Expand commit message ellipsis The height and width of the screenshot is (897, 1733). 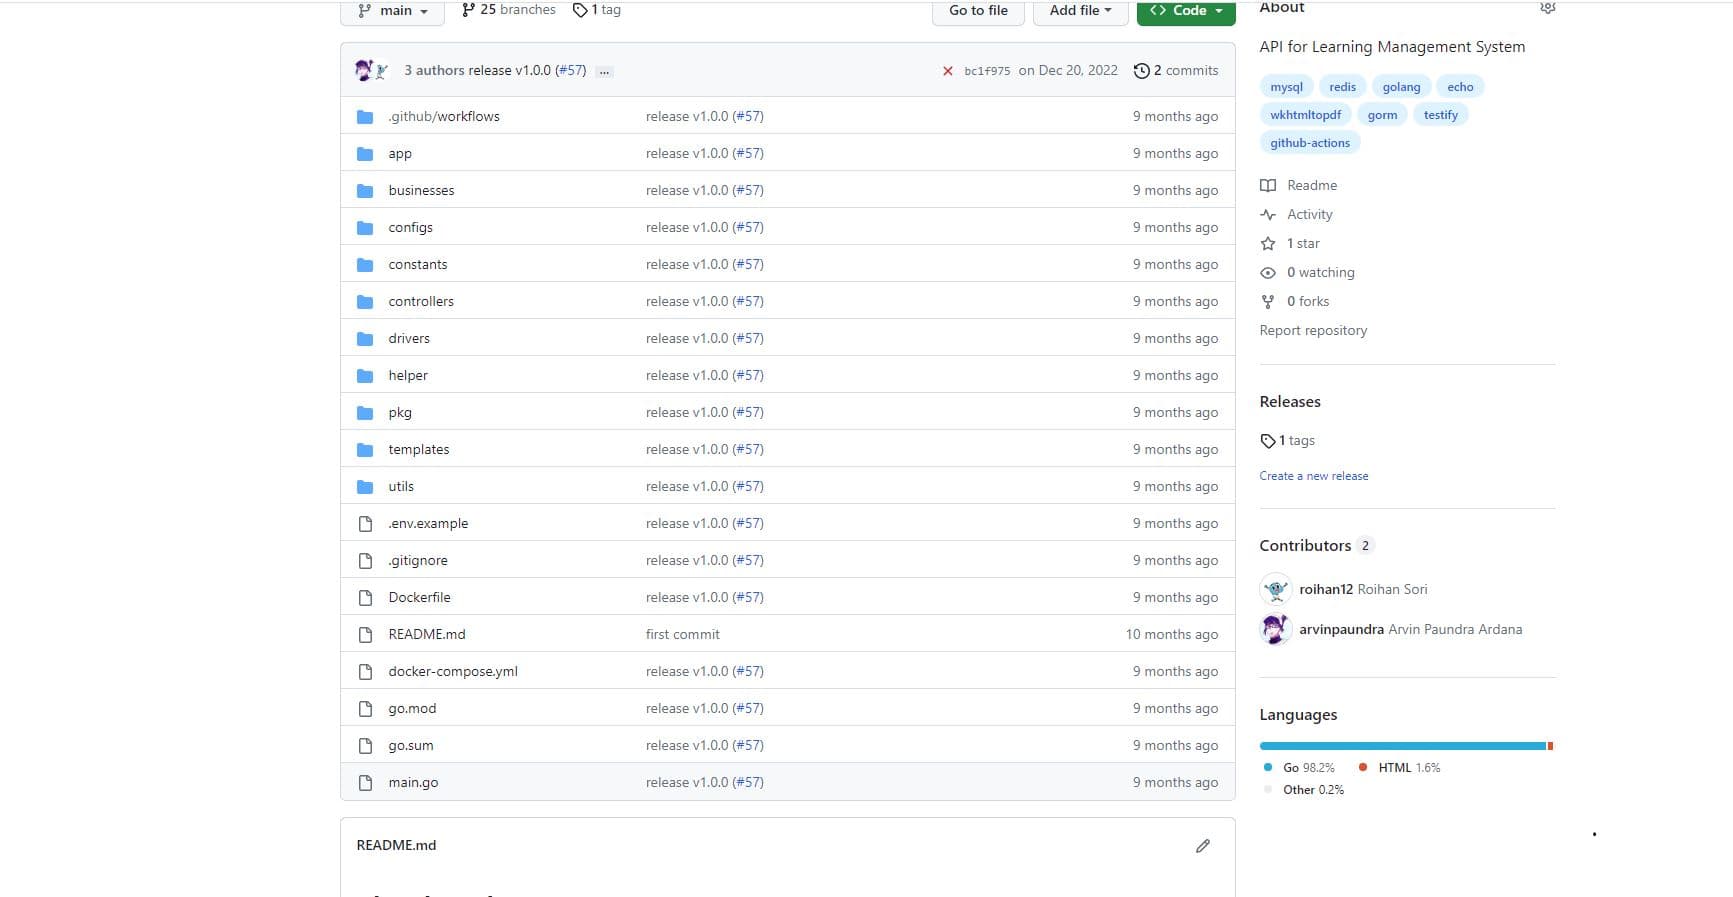pos(604,72)
